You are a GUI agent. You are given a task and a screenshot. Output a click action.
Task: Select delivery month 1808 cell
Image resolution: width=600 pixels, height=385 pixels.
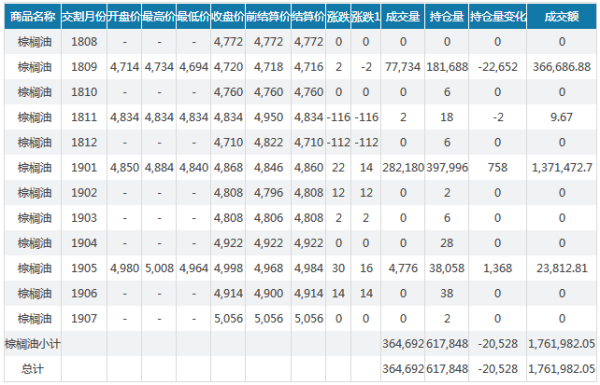[x=84, y=42]
